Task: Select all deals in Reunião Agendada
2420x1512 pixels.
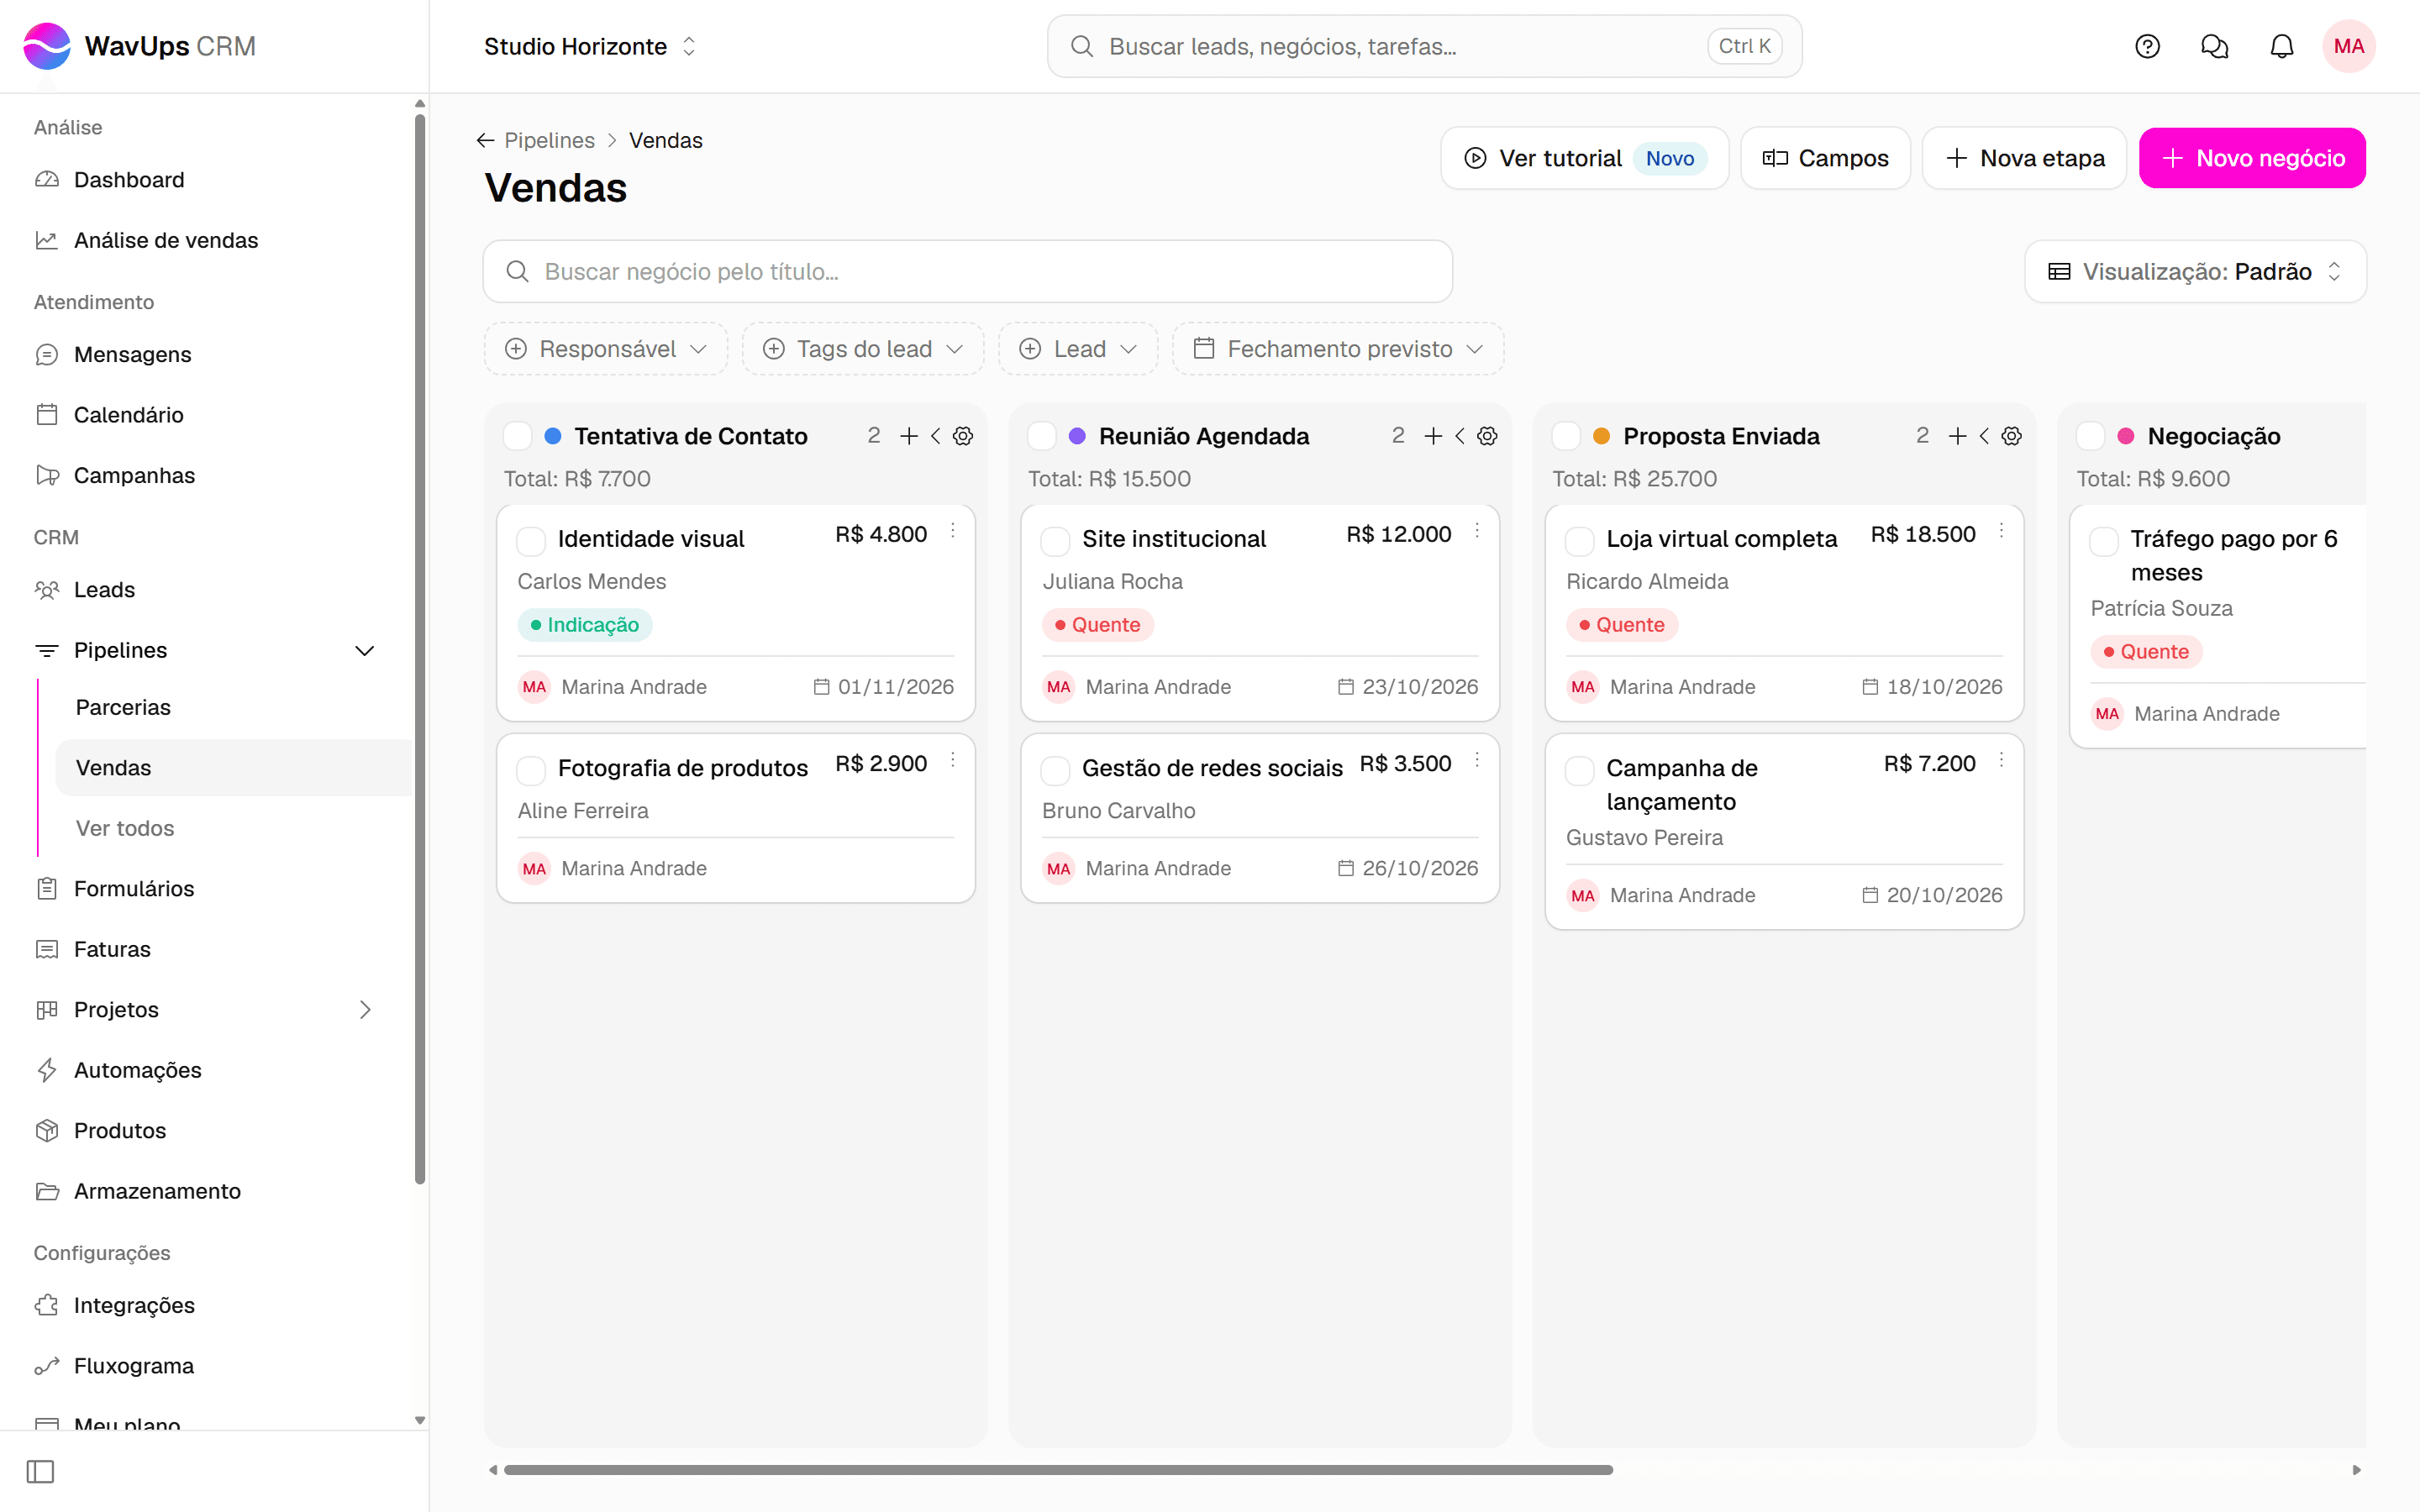Action: (1042, 436)
